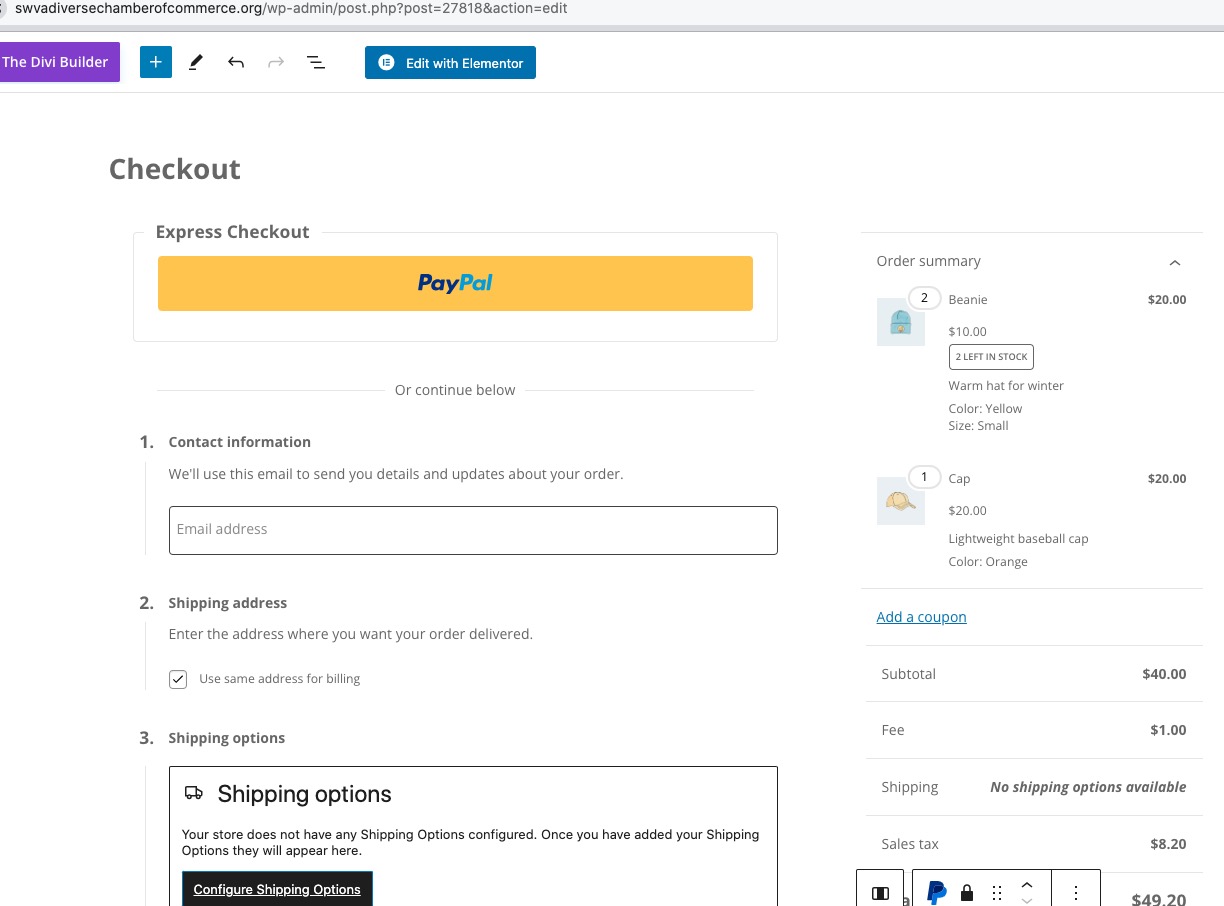Click the block drag handle dots
This screenshot has height=906, width=1224.
tap(996, 893)
